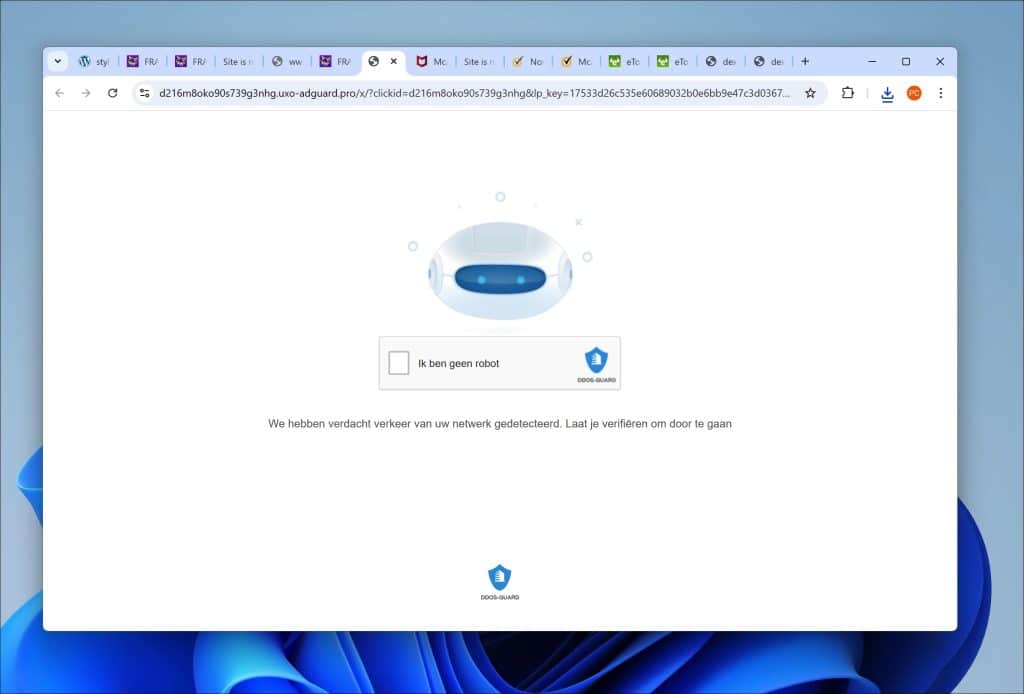Click the forward navigation arrow
The width and height of the screenshot is (1024, 694).
86,93
